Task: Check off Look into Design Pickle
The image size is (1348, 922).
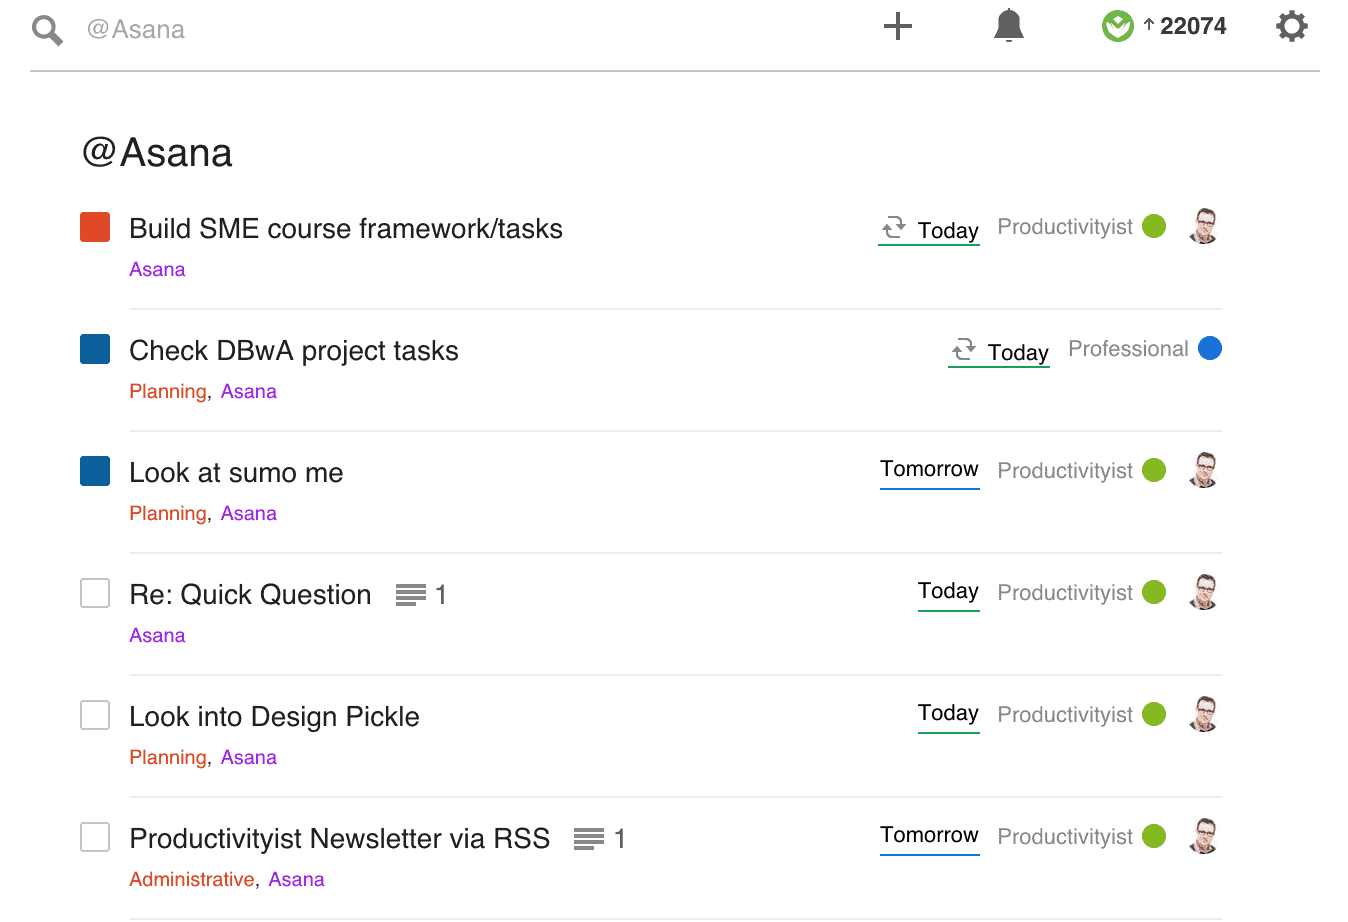Action: tap(95, 715)
